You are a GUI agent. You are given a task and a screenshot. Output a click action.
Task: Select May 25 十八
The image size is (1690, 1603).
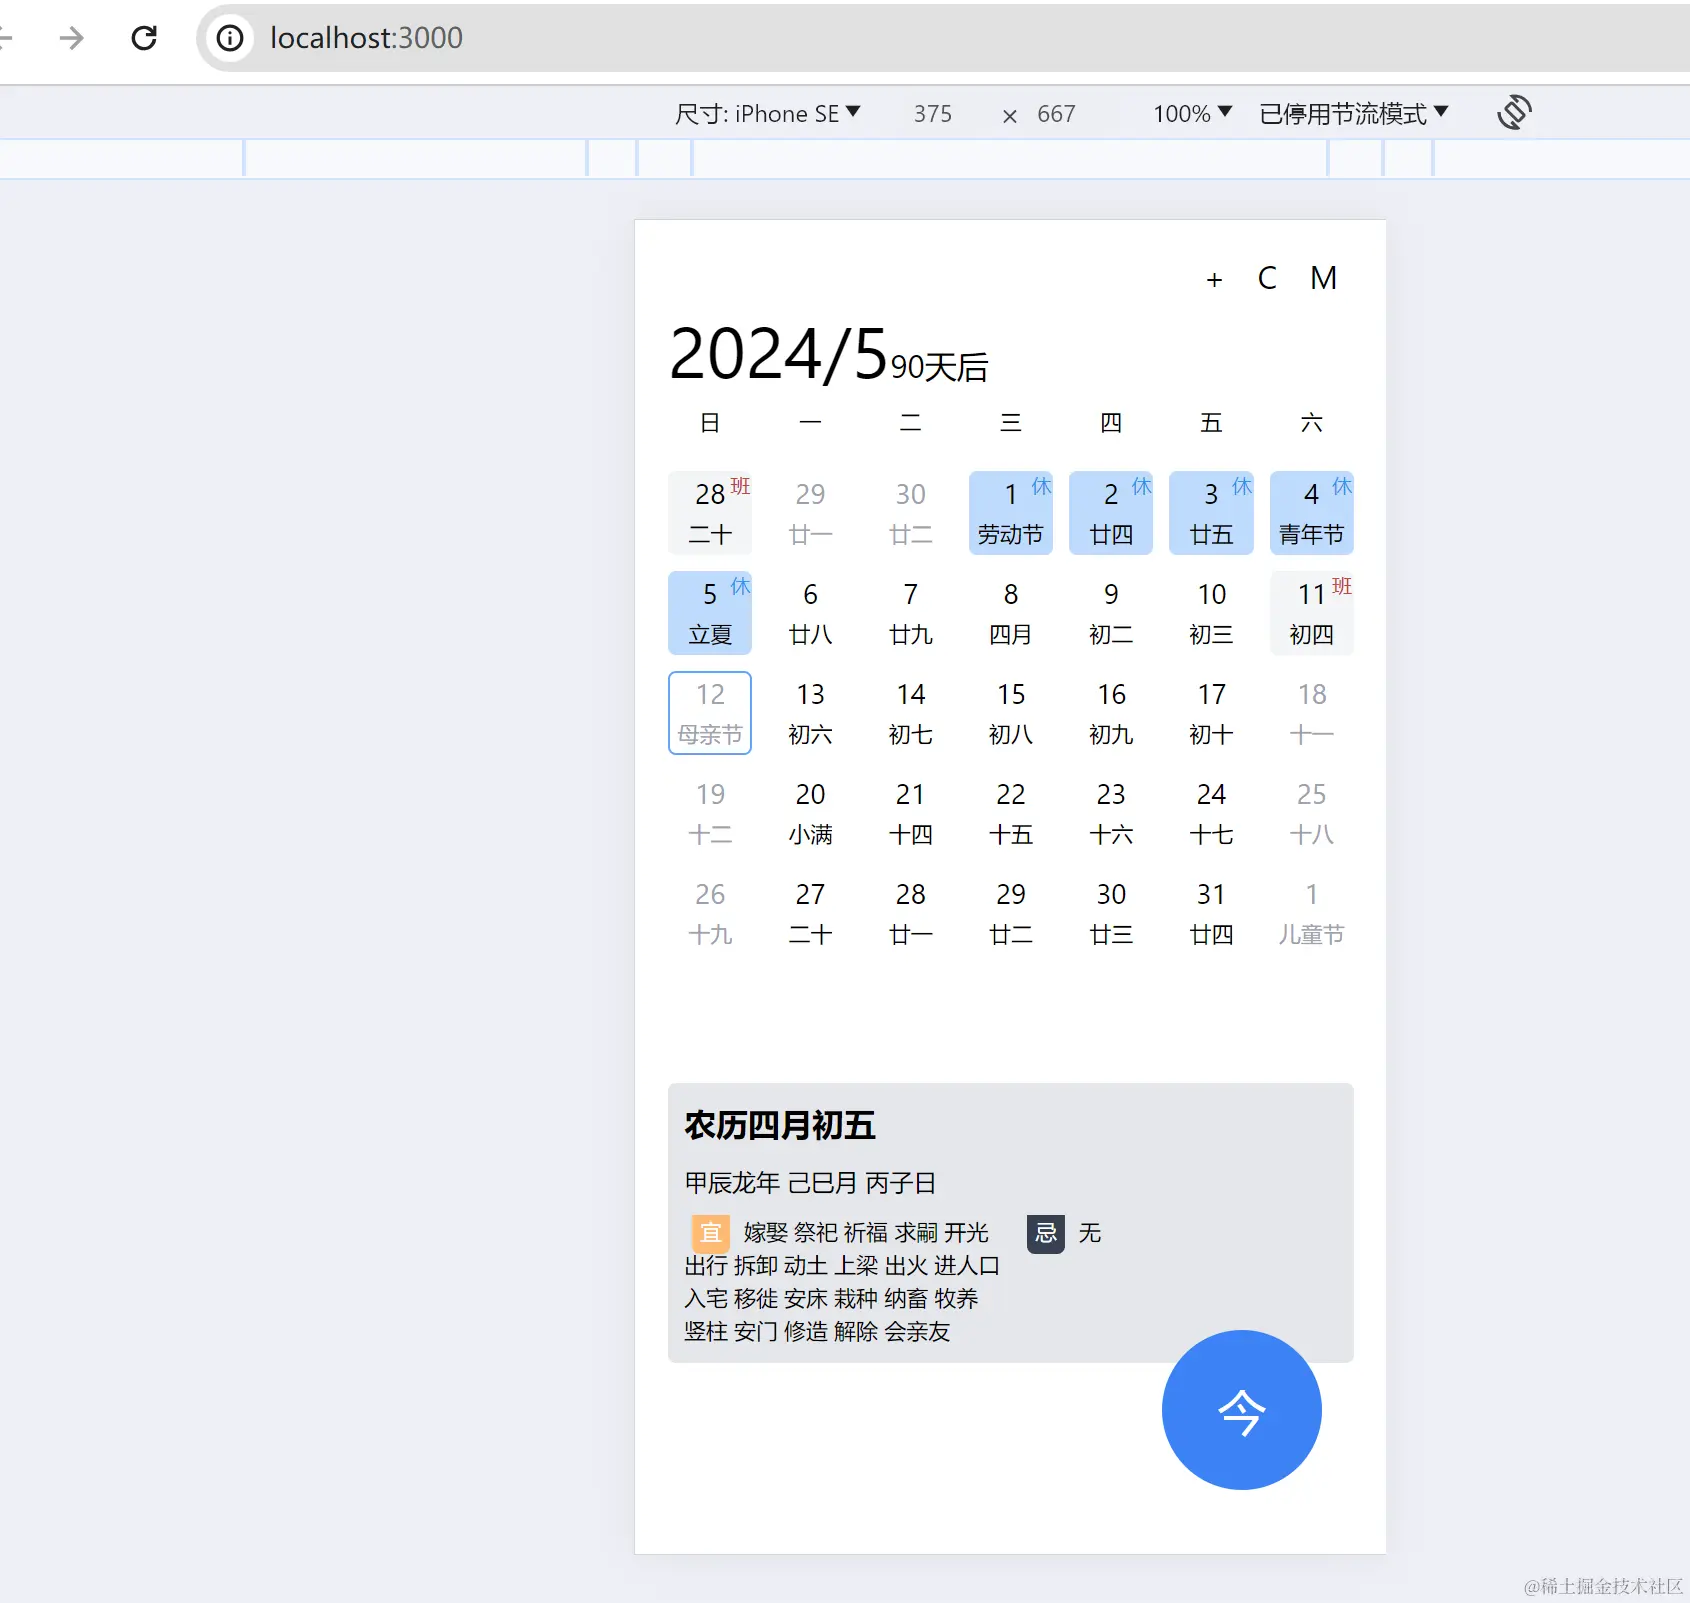1312,813
